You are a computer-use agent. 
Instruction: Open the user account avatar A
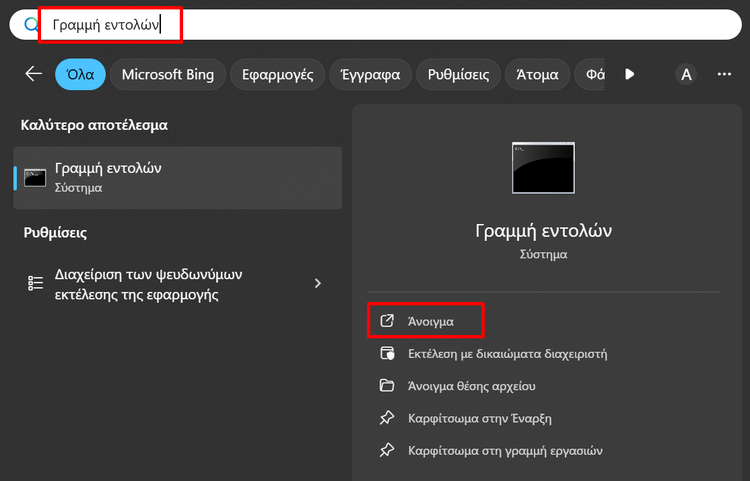click(686, 74)
